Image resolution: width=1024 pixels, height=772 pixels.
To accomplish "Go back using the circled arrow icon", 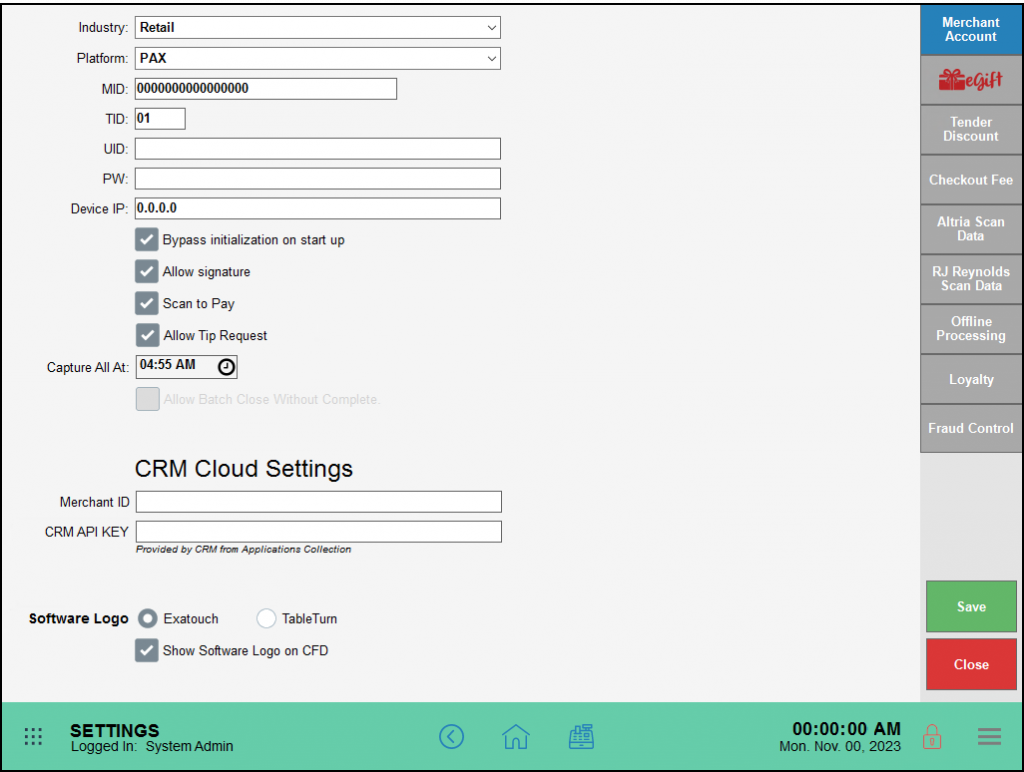I will click(x=452, y=737).
